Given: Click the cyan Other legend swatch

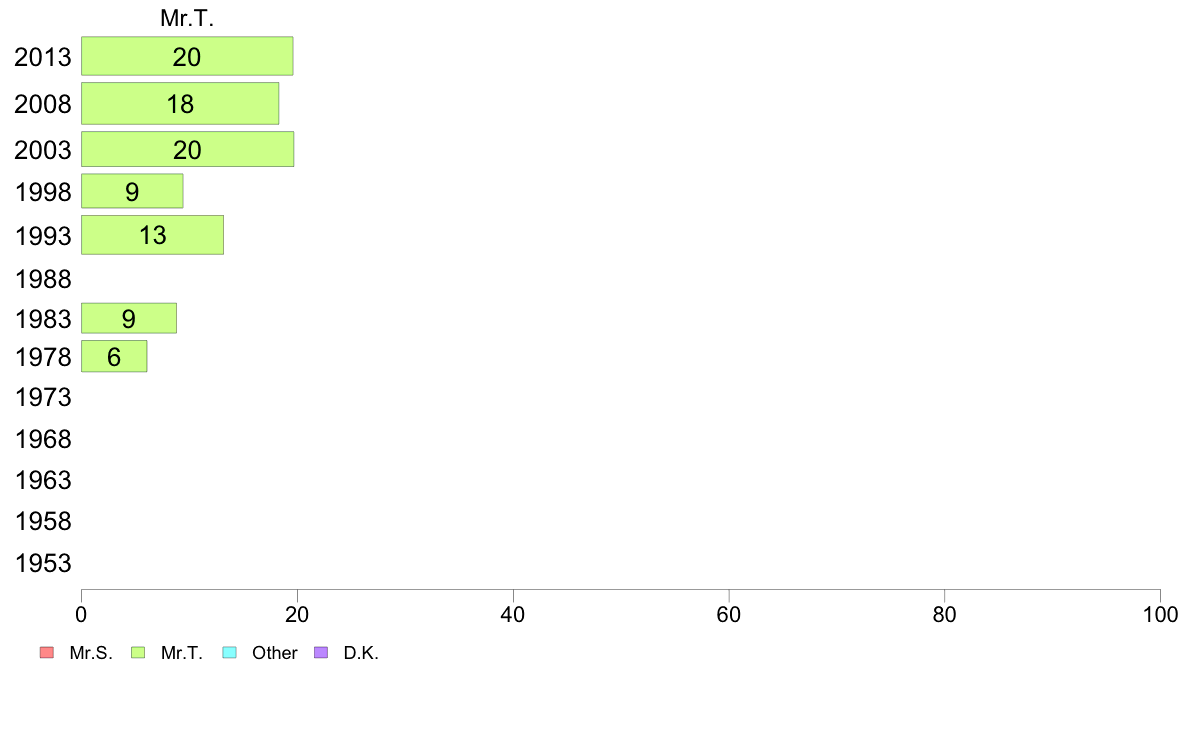Looking at the screenshot, I should (230, 653).
